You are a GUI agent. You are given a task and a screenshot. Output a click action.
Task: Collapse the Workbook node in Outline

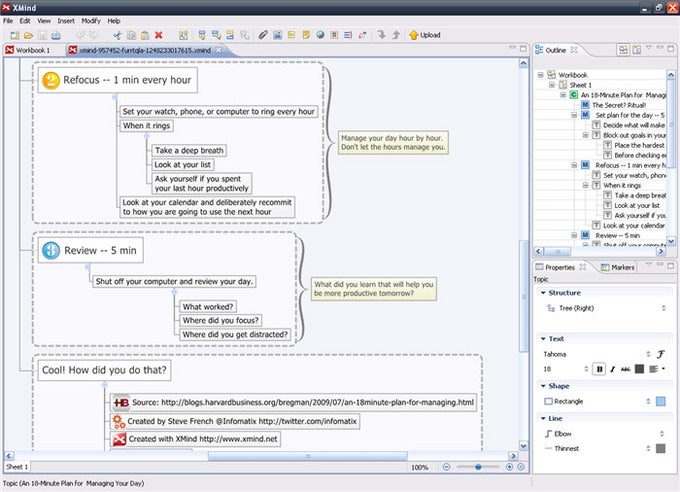540,75
